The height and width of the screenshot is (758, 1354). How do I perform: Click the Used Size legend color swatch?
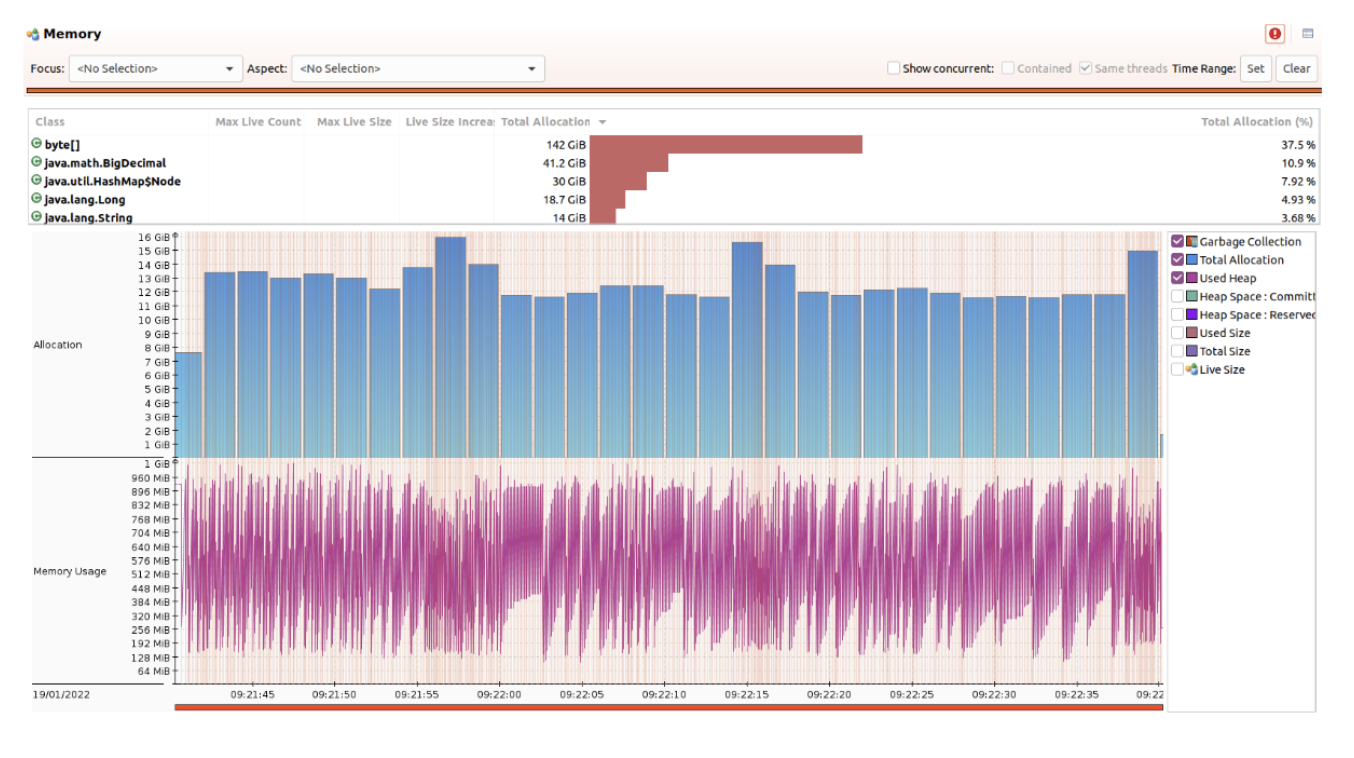(x=1191, y=333)
